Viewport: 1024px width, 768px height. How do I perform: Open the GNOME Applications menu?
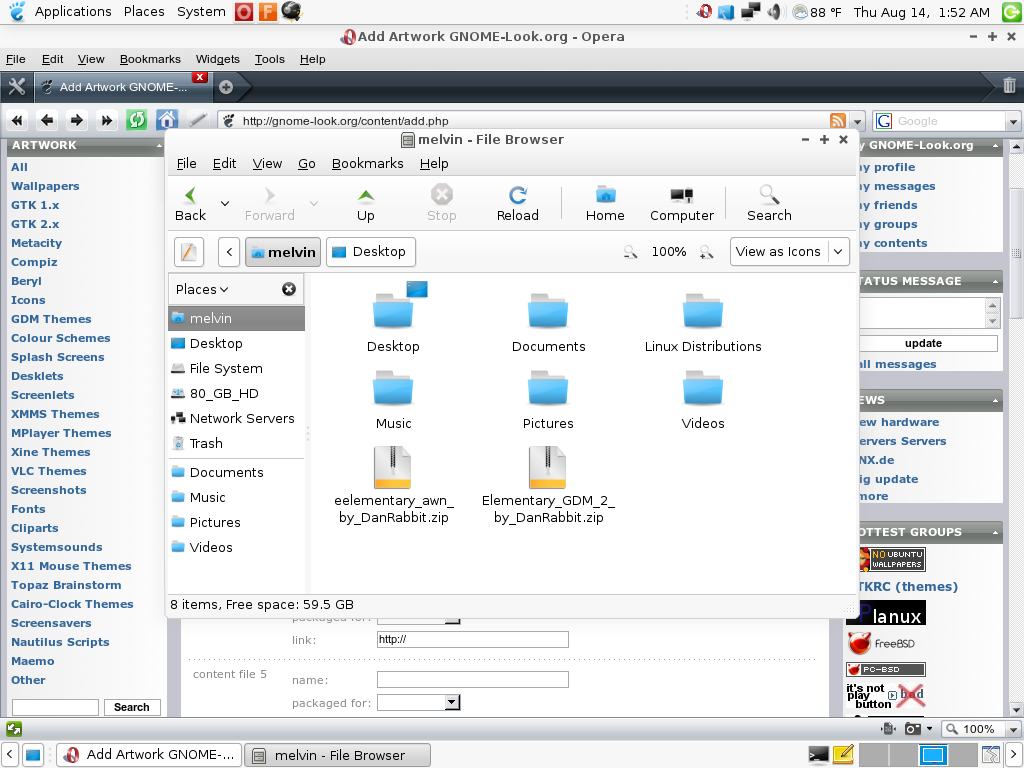click(72, 12)
